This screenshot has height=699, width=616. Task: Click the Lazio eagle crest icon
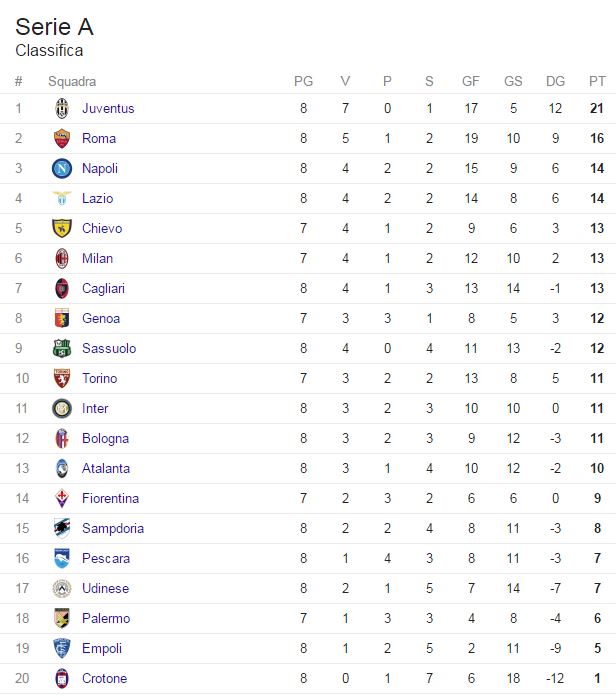pyautogui.click(x=62, y=198)
